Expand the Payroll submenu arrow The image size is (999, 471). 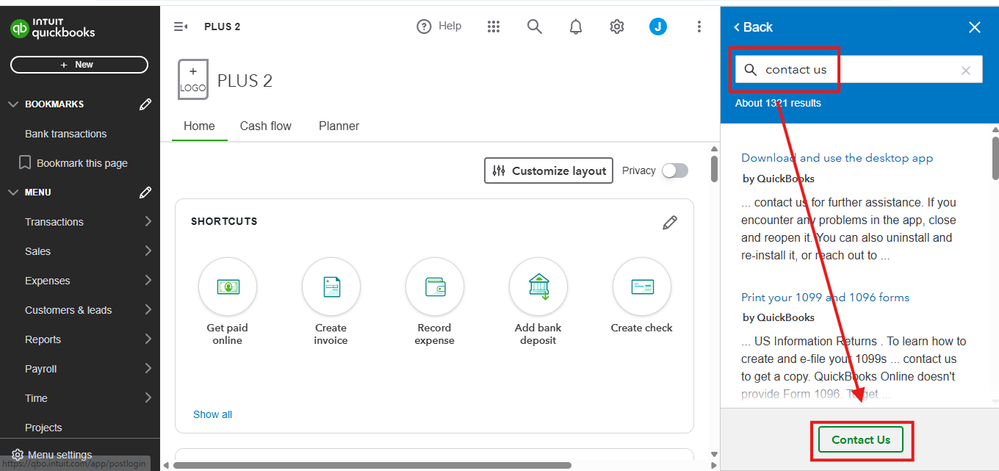click(x=147, y=369)
